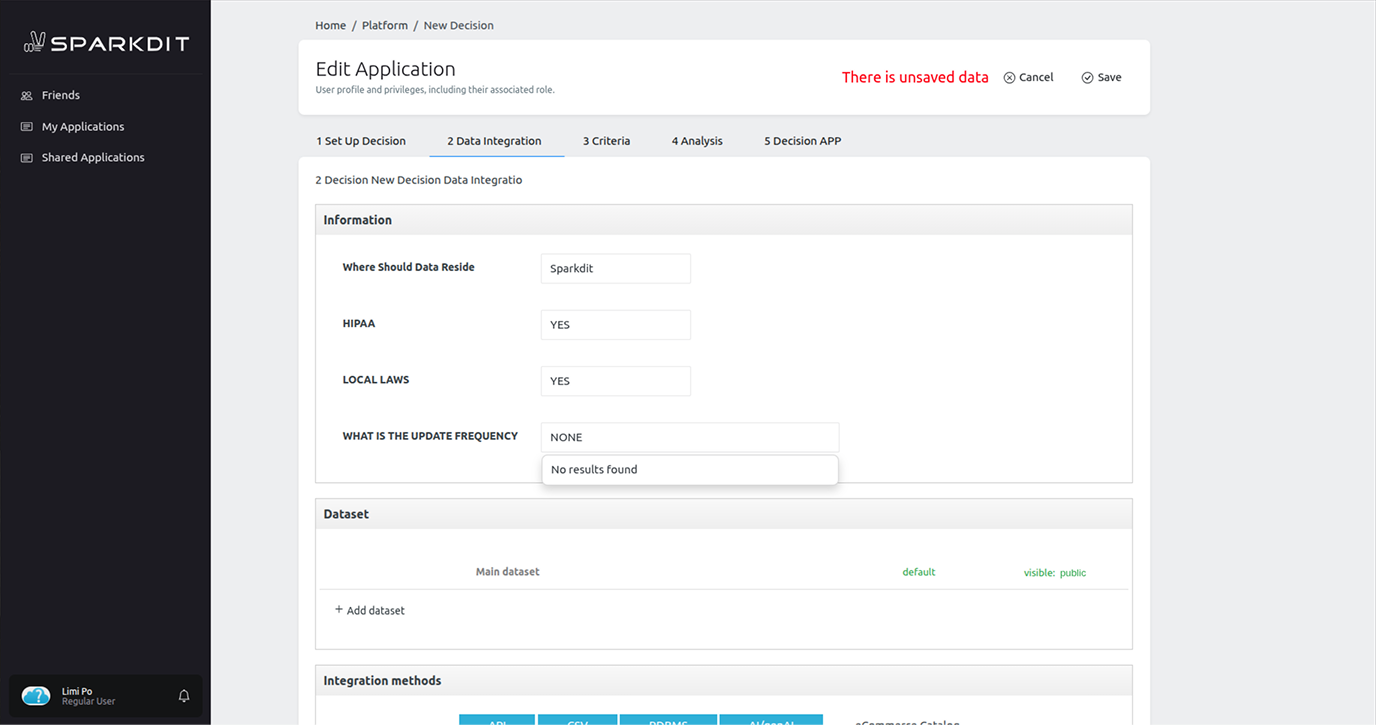This screenshot has width=1376, height=725.
Task: Click the Sparkdit logo
Action: pyautogui.click(x=105, y=42)
